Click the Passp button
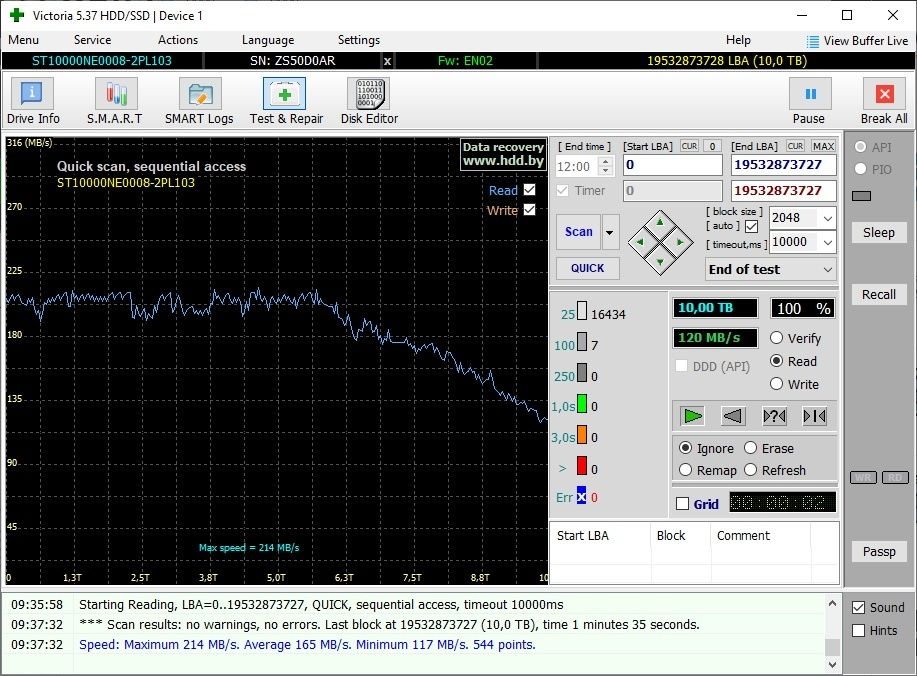The width and height of the screenshot is (917, 676). tap(878, 551)
